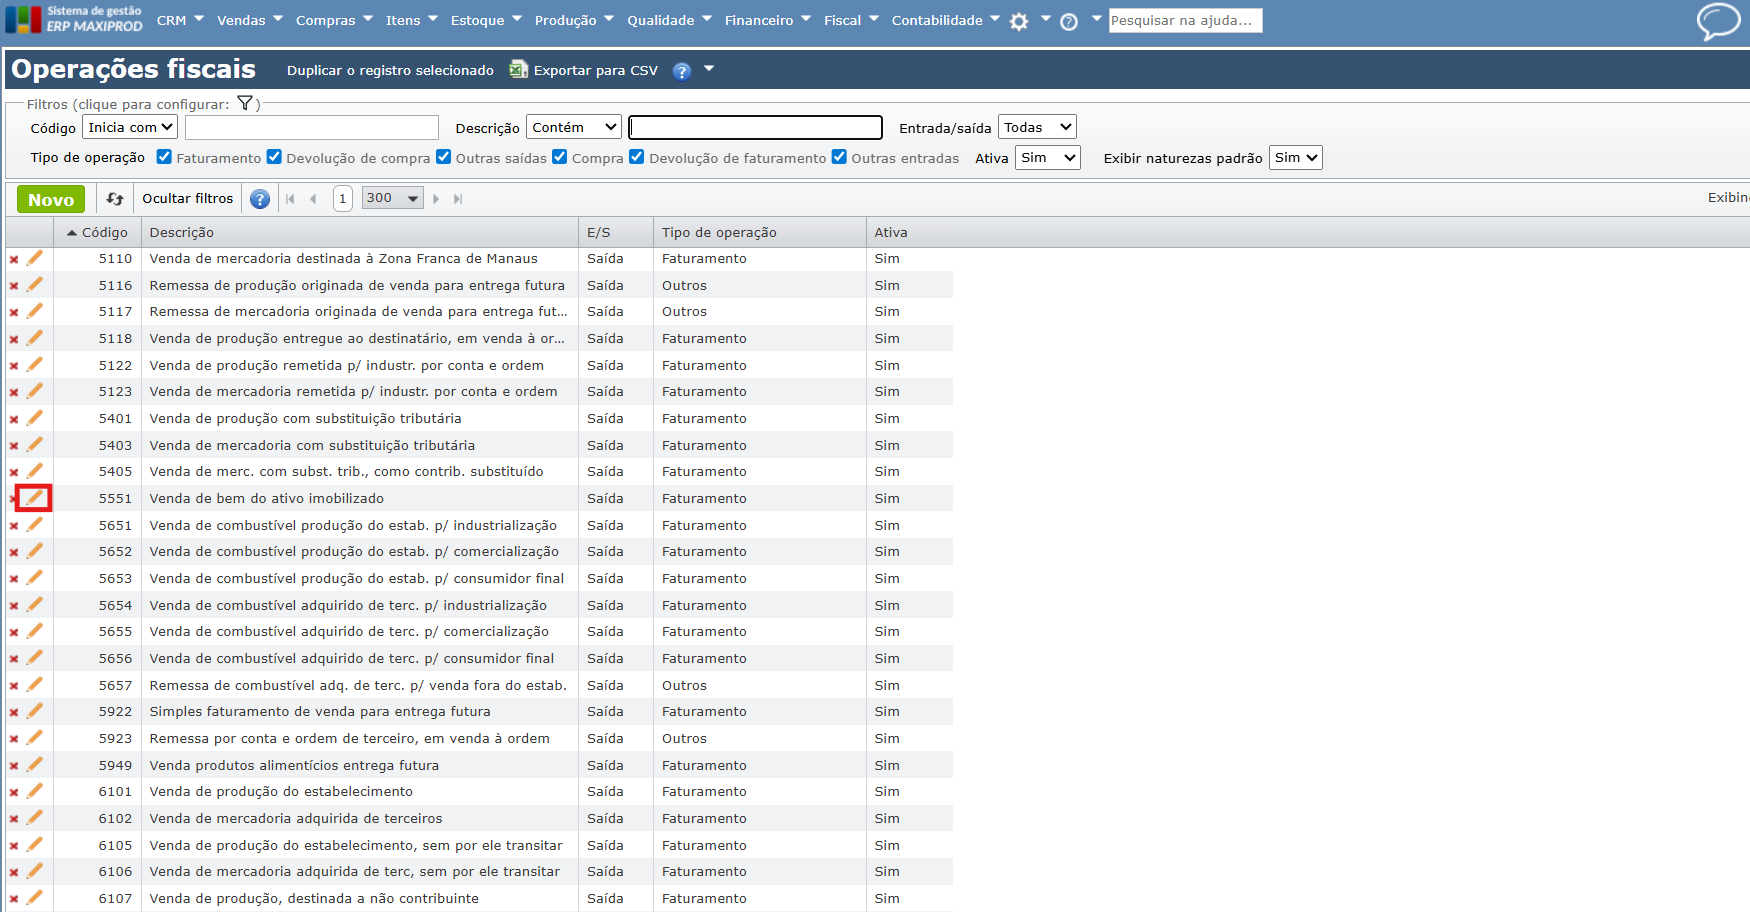Sort by the Código column header
The image size is (1750, 912).
click(x=97, y=232)
